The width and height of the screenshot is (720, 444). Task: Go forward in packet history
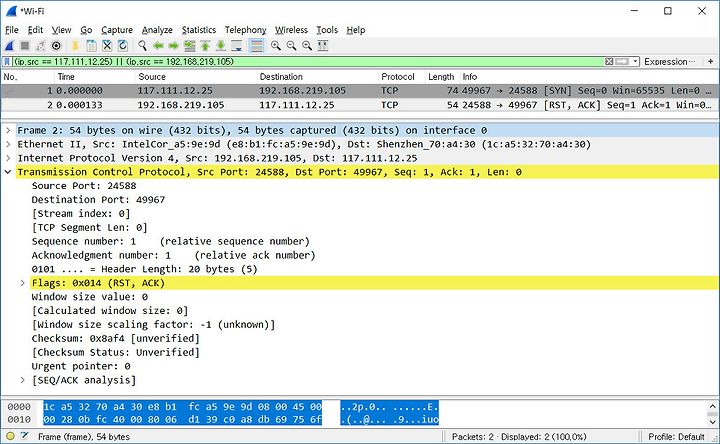(174, 45)
